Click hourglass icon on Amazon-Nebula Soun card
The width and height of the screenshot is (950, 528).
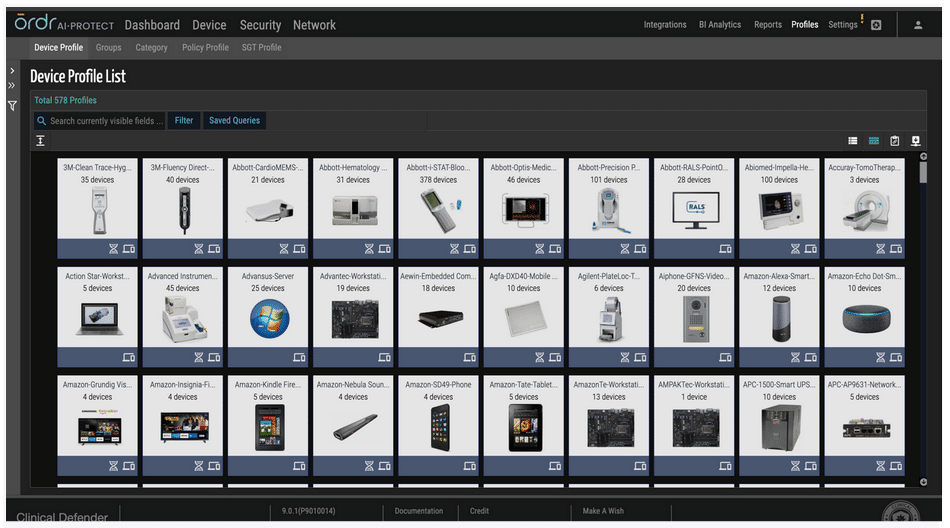pyautogui.click(x=369, y=466)
